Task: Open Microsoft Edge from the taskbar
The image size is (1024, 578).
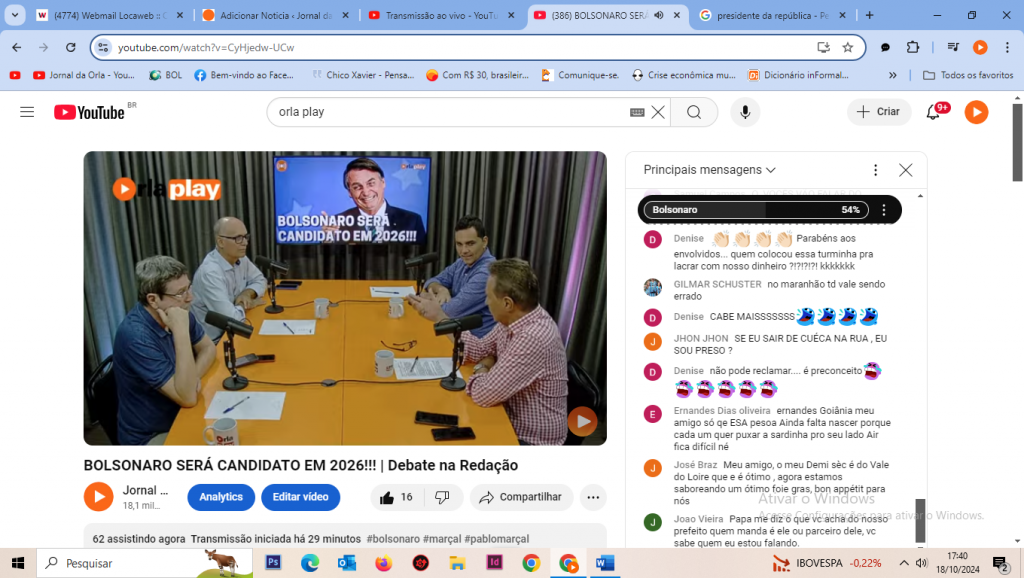Action: click(x=310, y=563)
